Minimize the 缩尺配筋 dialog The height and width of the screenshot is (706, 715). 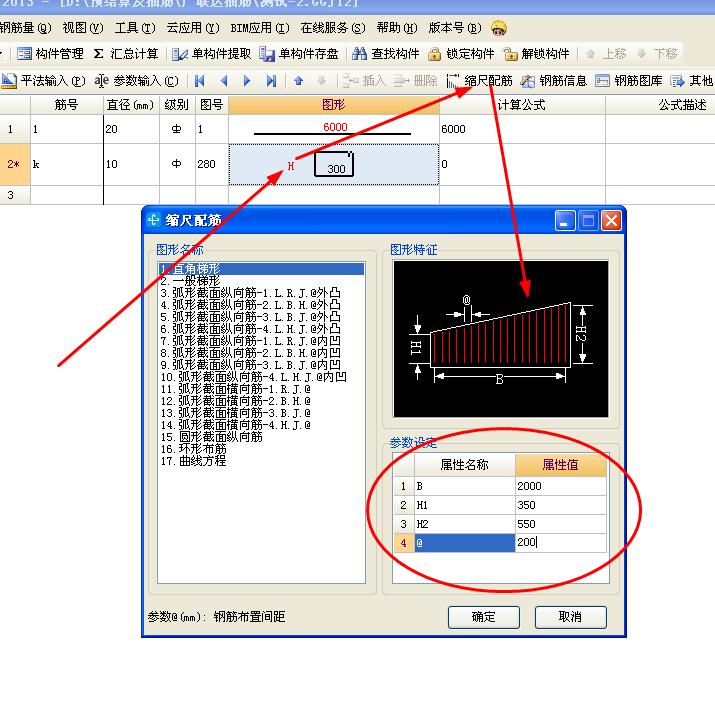click(x=565, y=221)
